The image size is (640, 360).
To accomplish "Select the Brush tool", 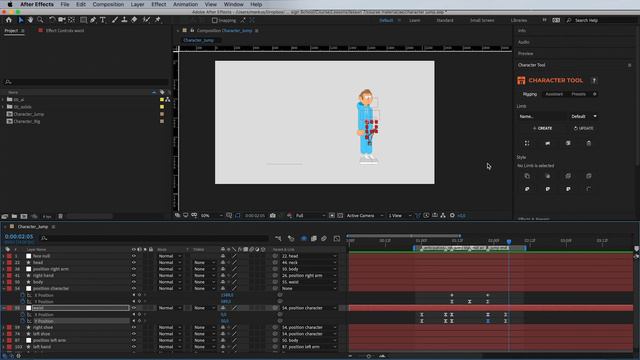I will 115,20.
